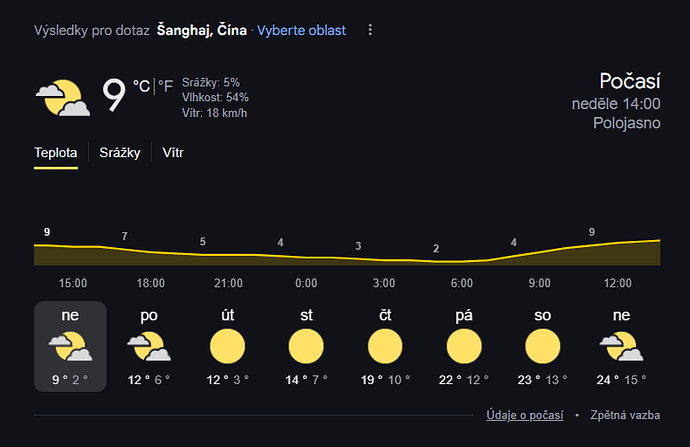690x447 pixels.
Task: Switch temperature units to °F
Action: coord(165,86)
